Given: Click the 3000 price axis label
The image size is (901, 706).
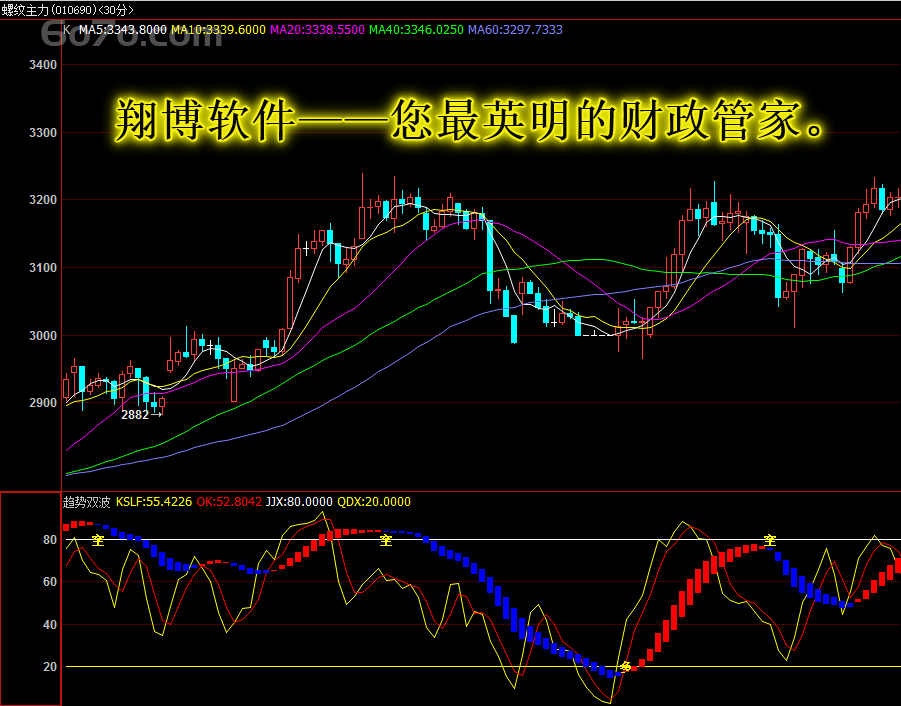Looking at the screenshot, I should (43, 335).
